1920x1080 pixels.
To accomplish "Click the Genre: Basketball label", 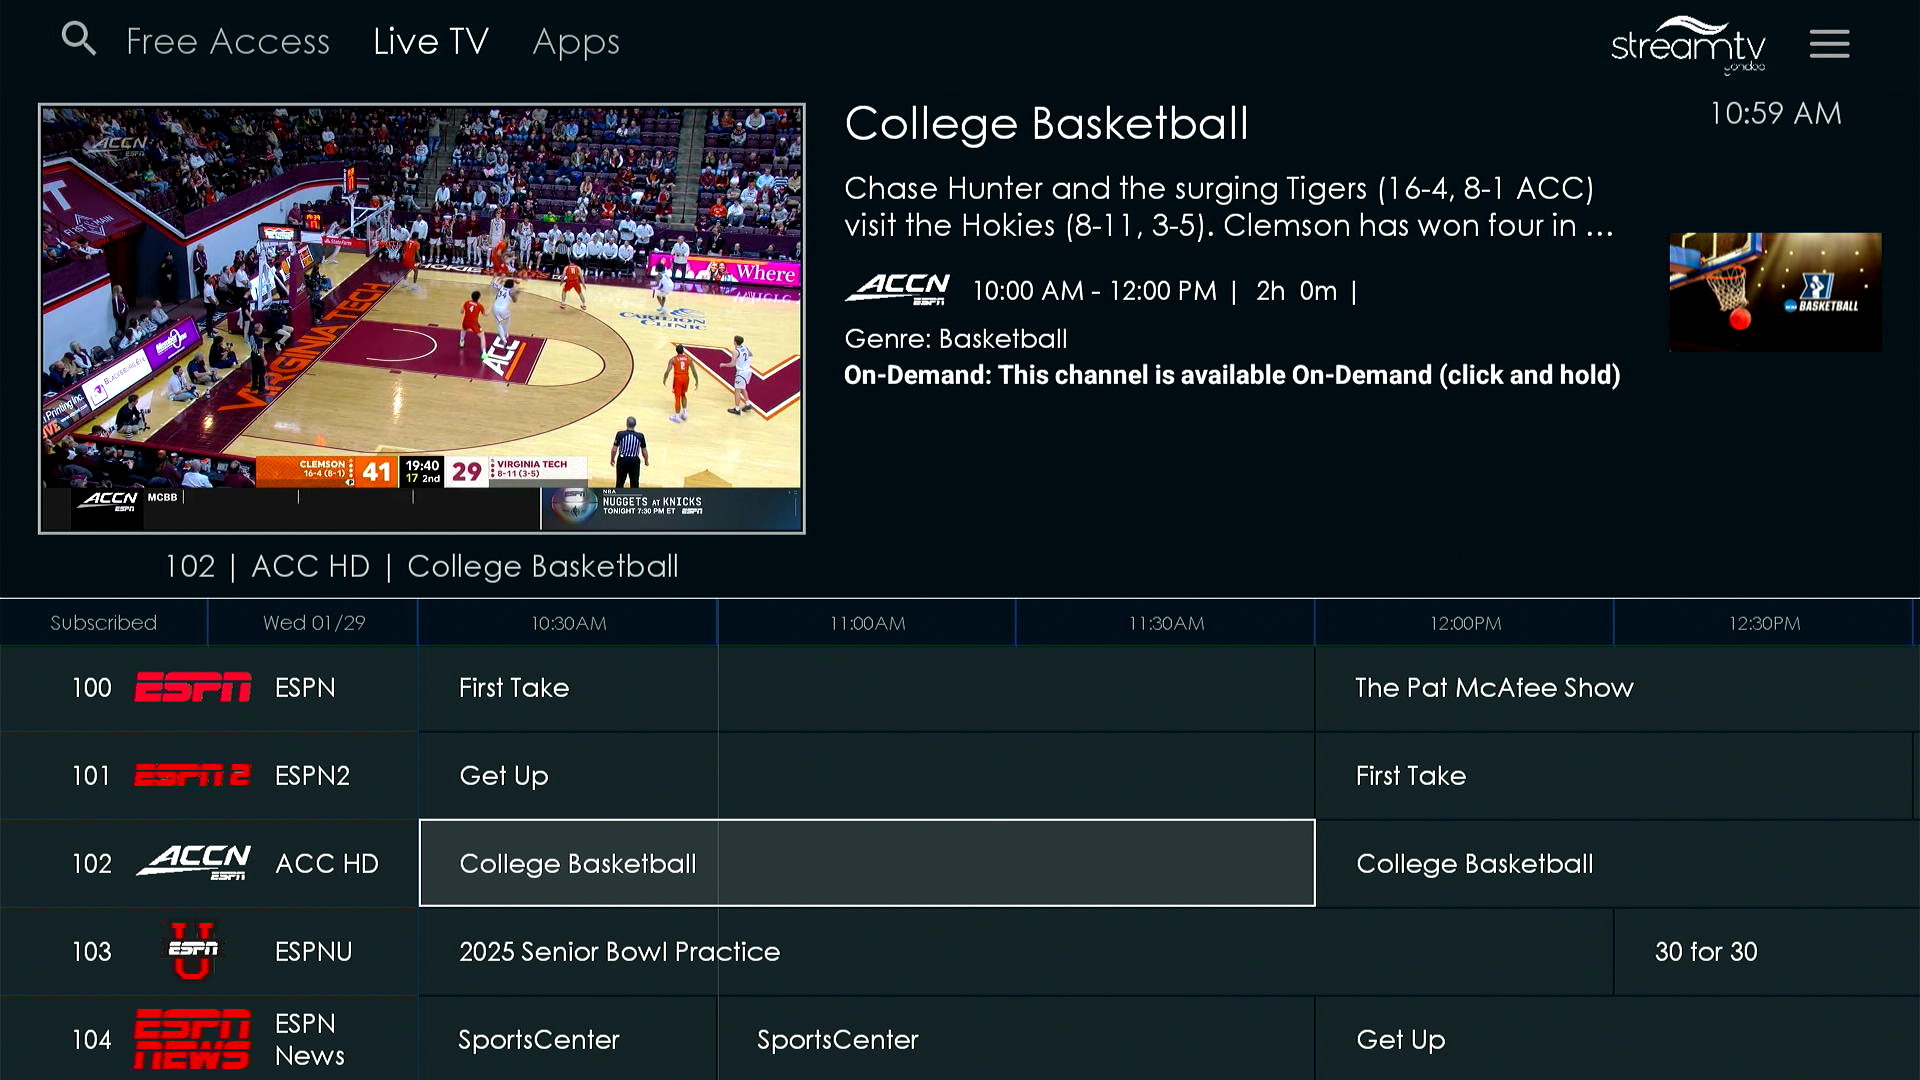I will point(955,339).
